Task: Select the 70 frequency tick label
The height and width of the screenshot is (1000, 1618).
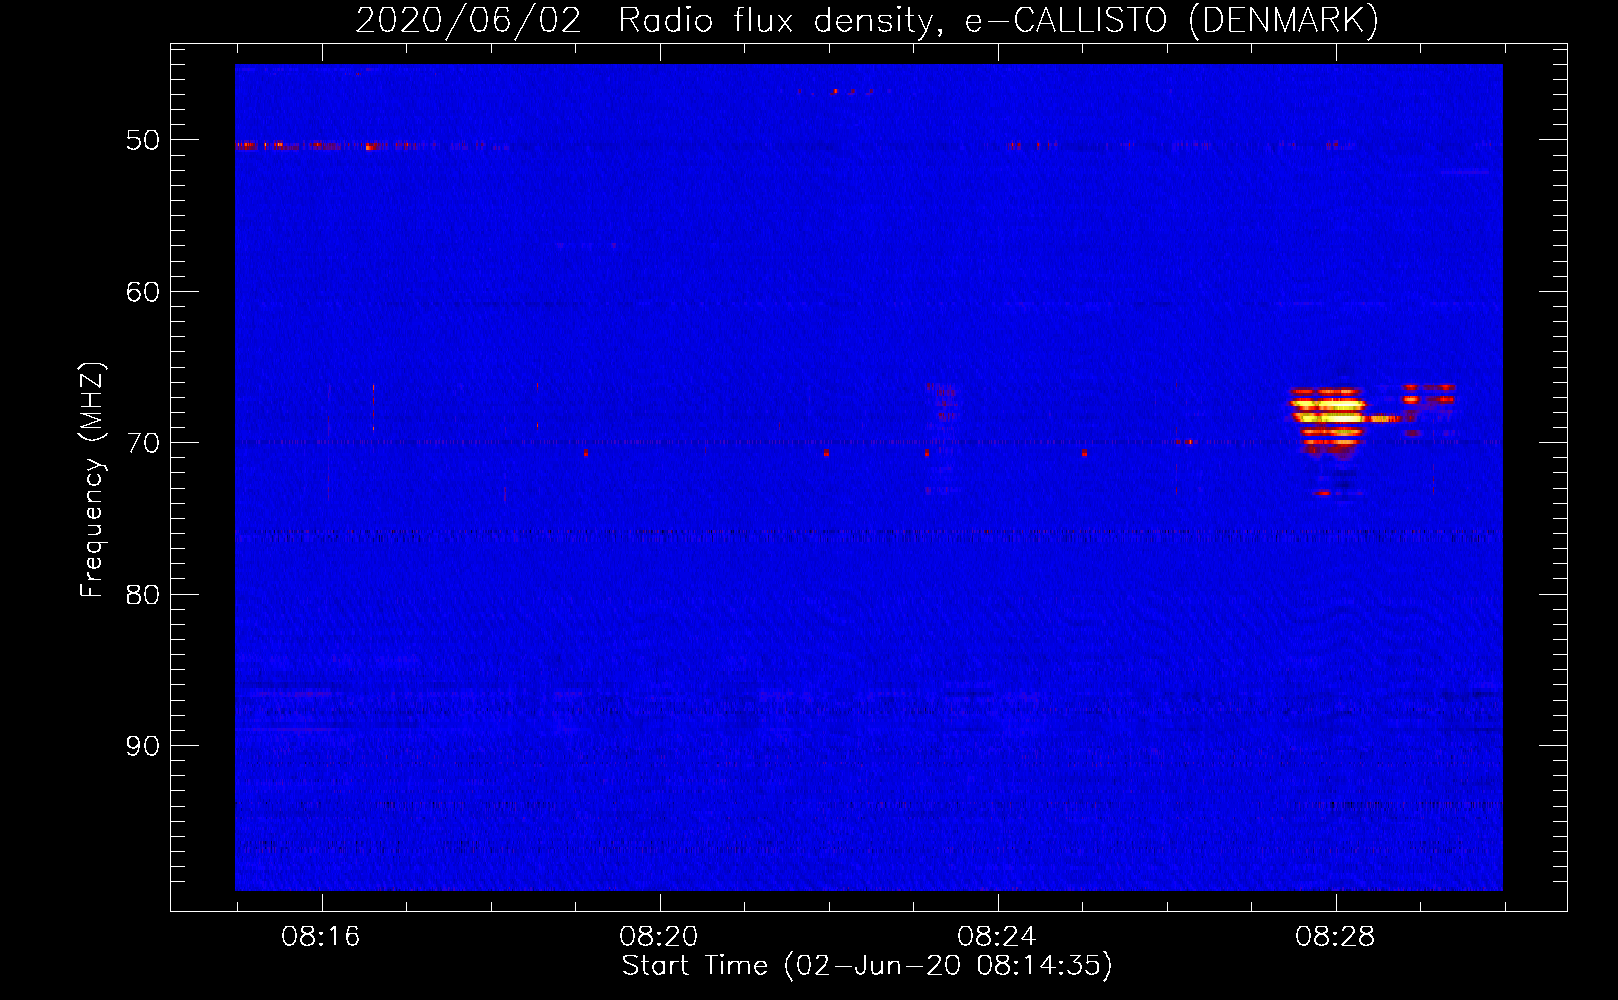Action: pyautogui.click(x=143, y=443)
